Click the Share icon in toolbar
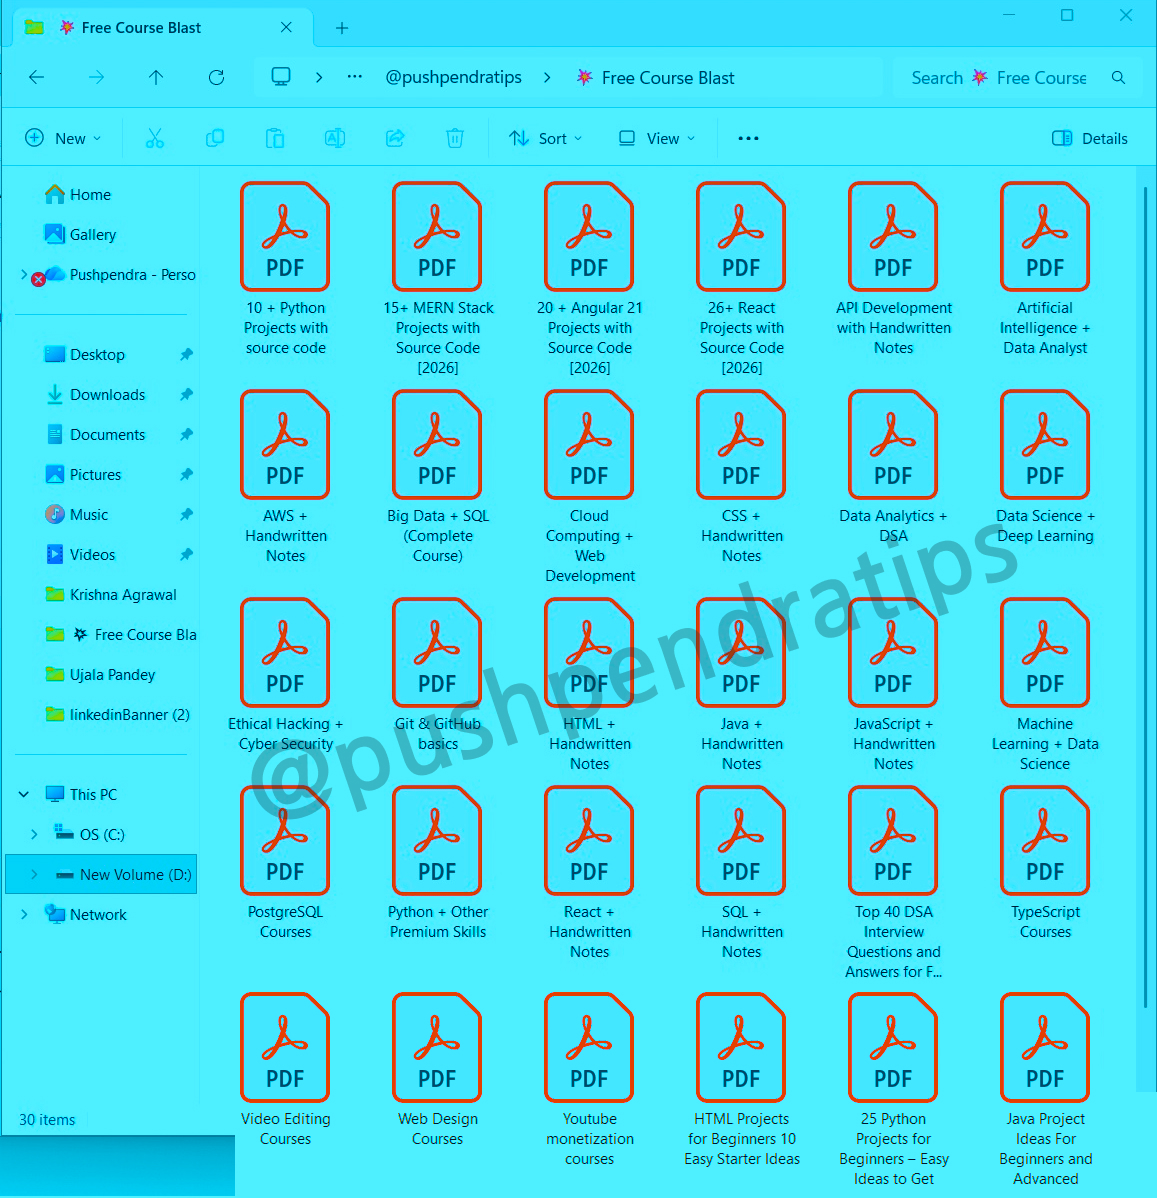The image size is (1157, 1198). click(395, 138)
